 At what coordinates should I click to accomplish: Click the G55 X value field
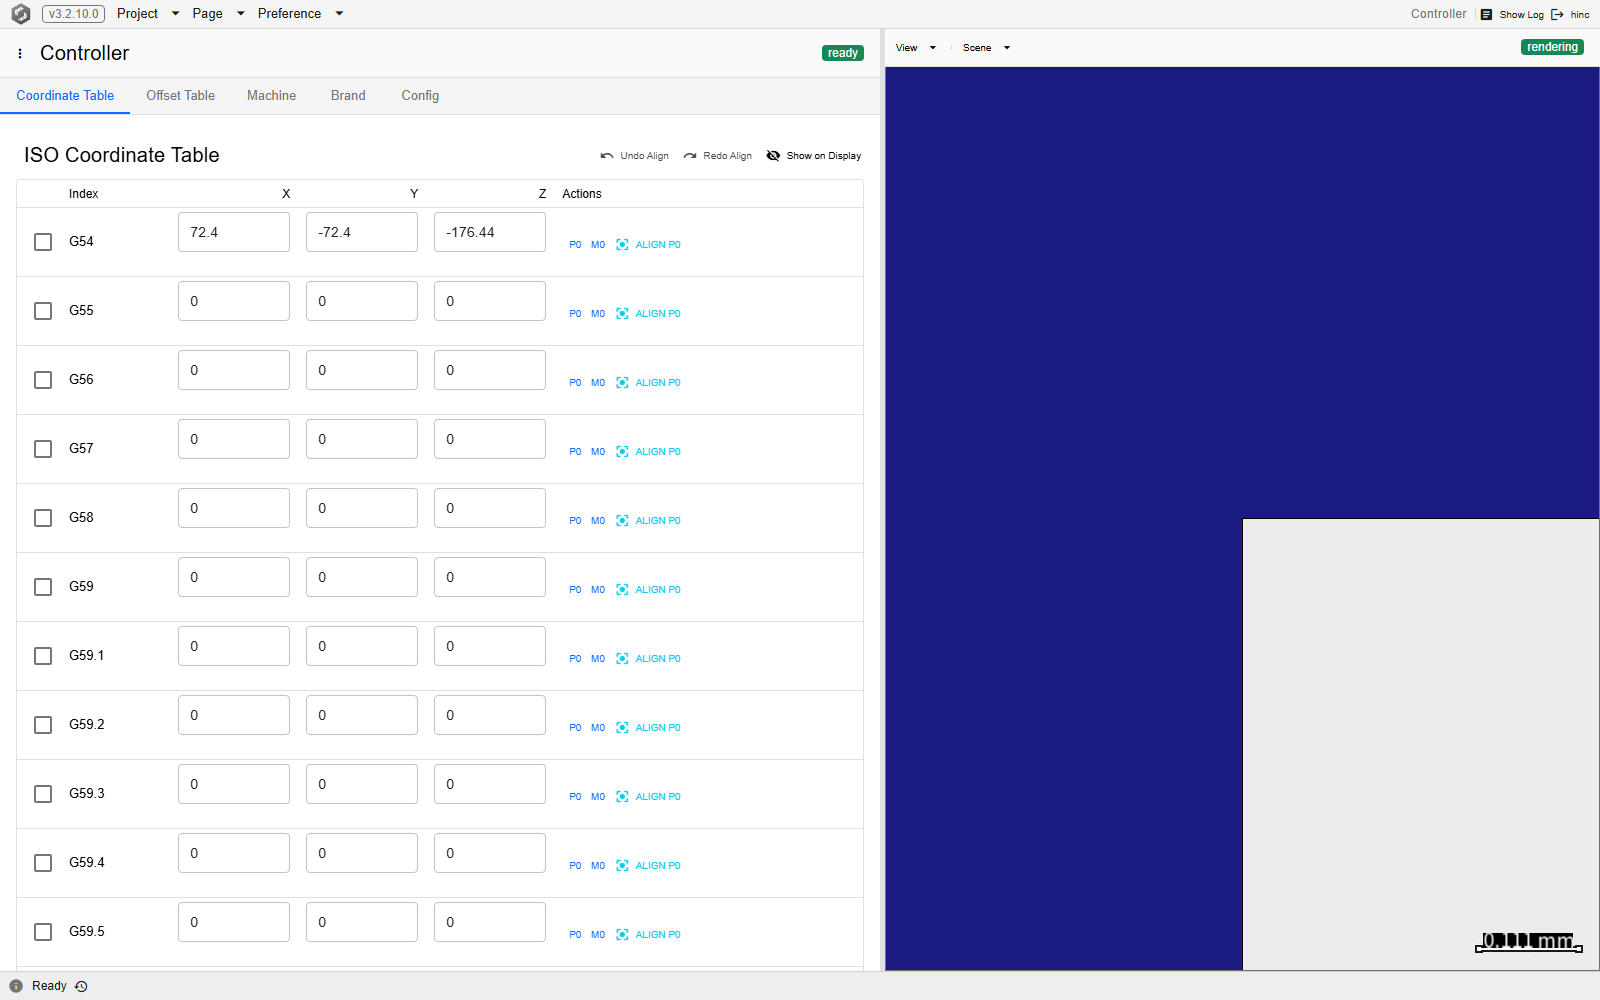click(x=234, y=301)
